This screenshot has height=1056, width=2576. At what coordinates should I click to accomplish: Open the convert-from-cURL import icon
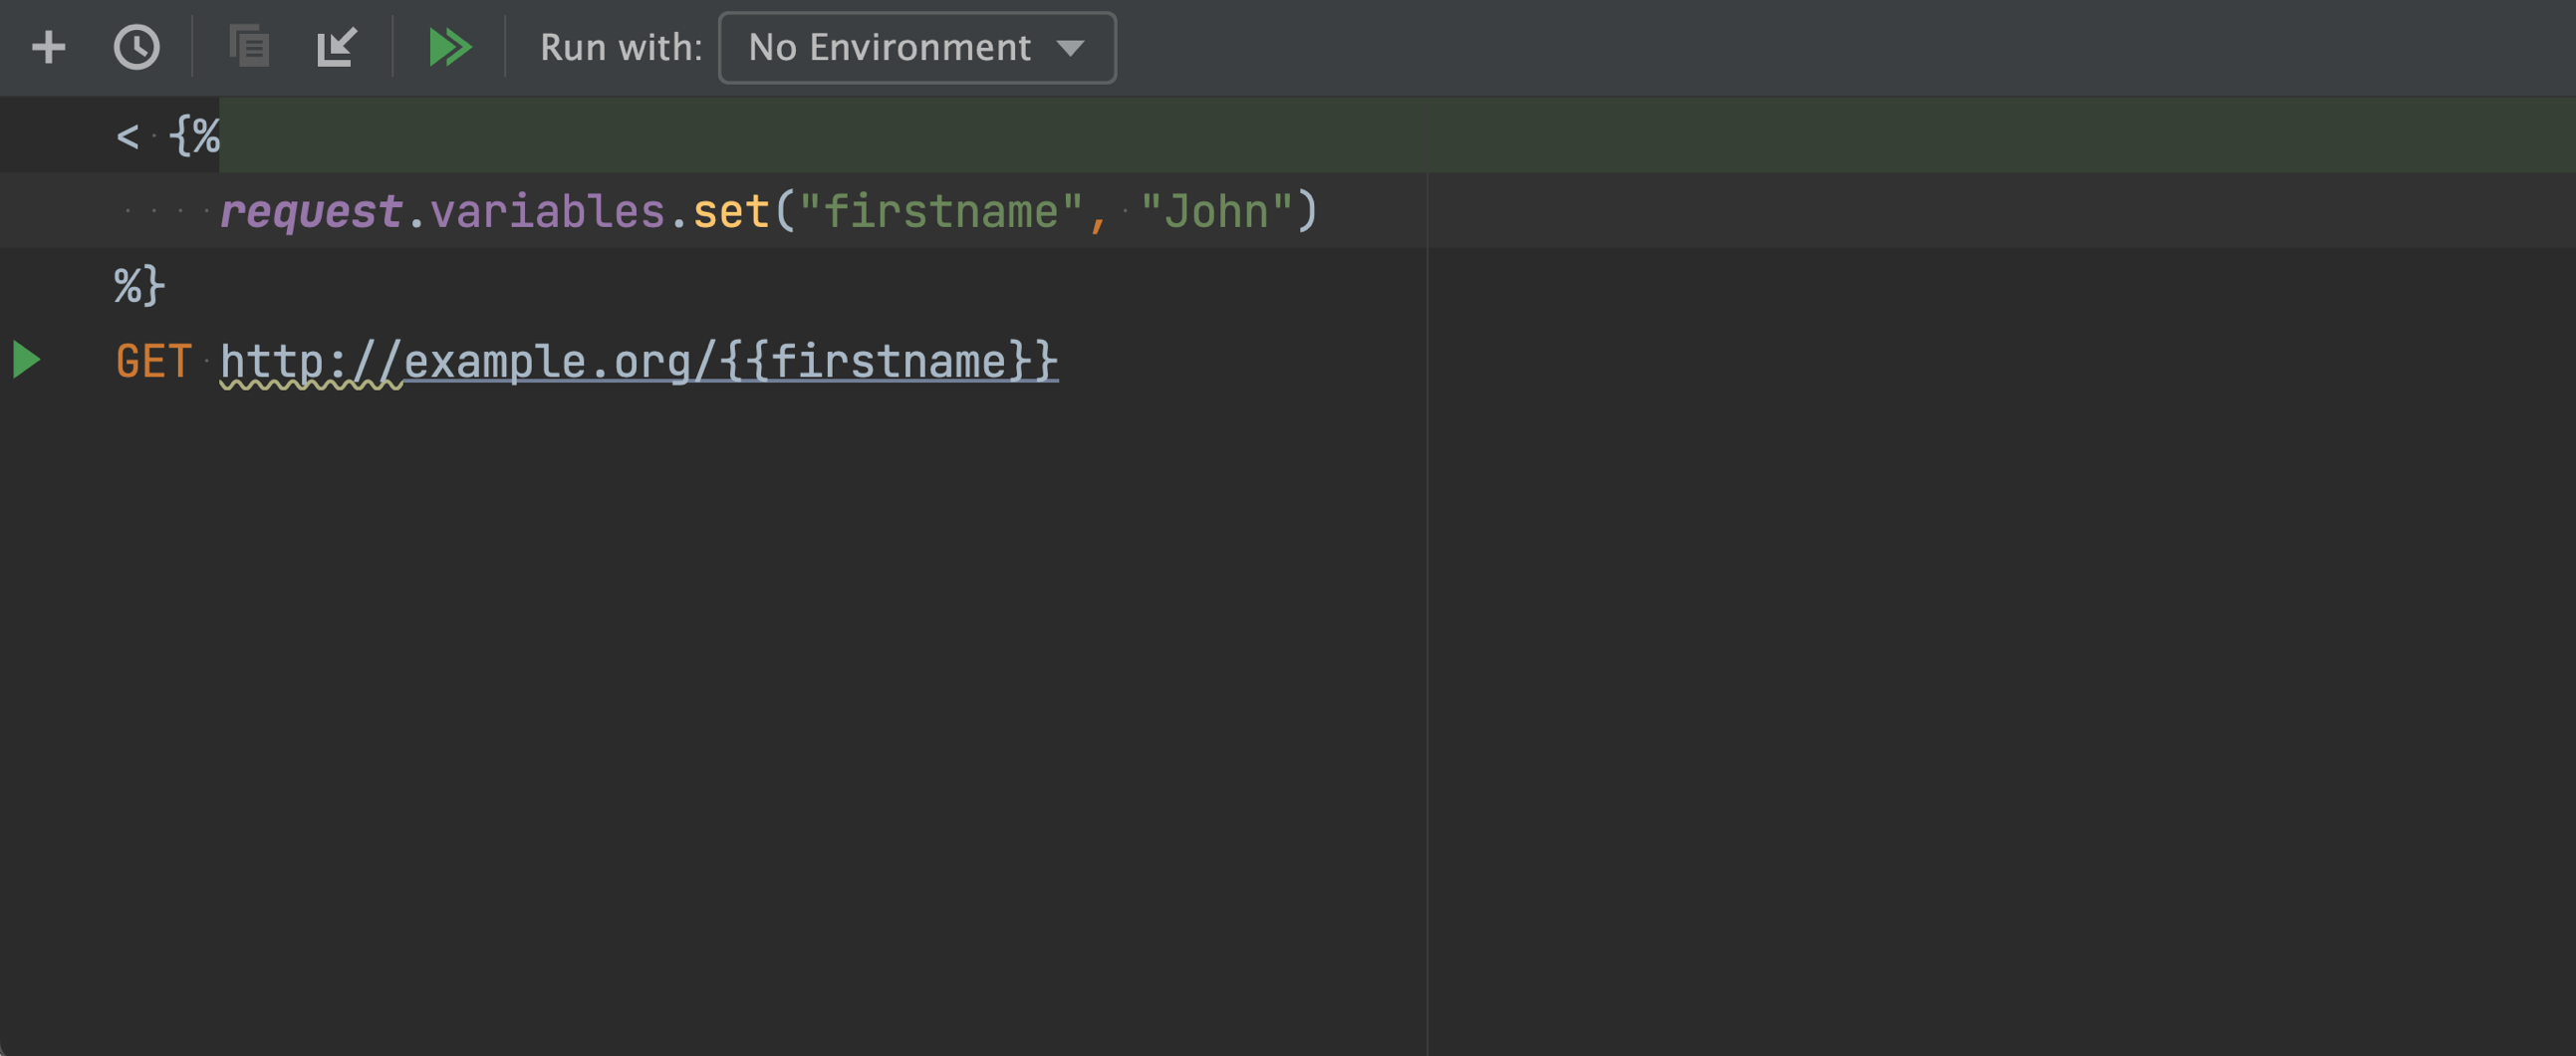pyautogui.click(x=337, y=46)
